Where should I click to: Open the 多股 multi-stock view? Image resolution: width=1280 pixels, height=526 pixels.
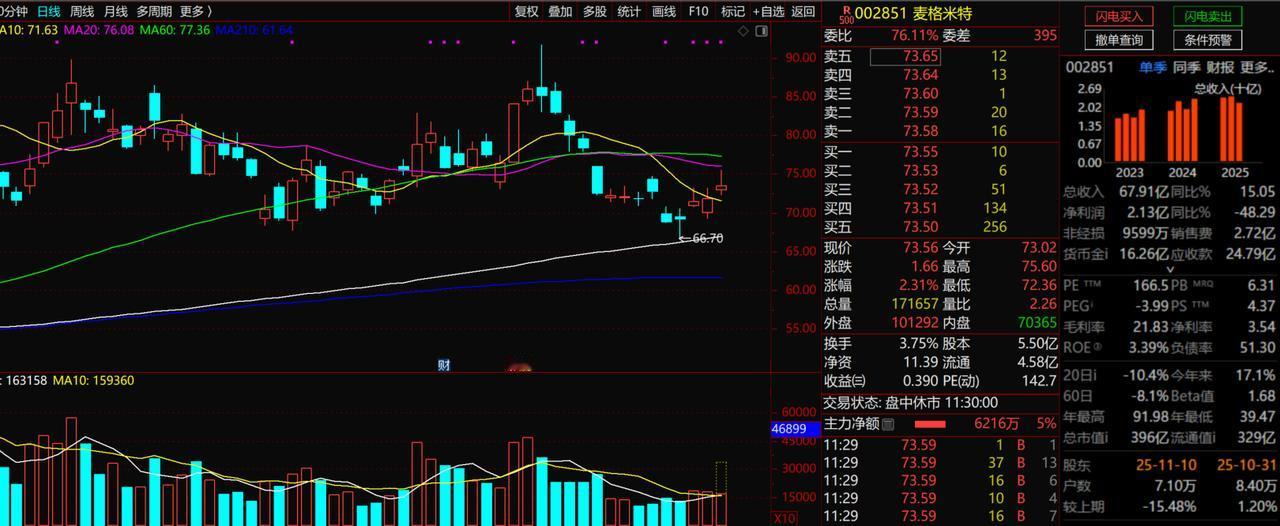coord(595,12)
